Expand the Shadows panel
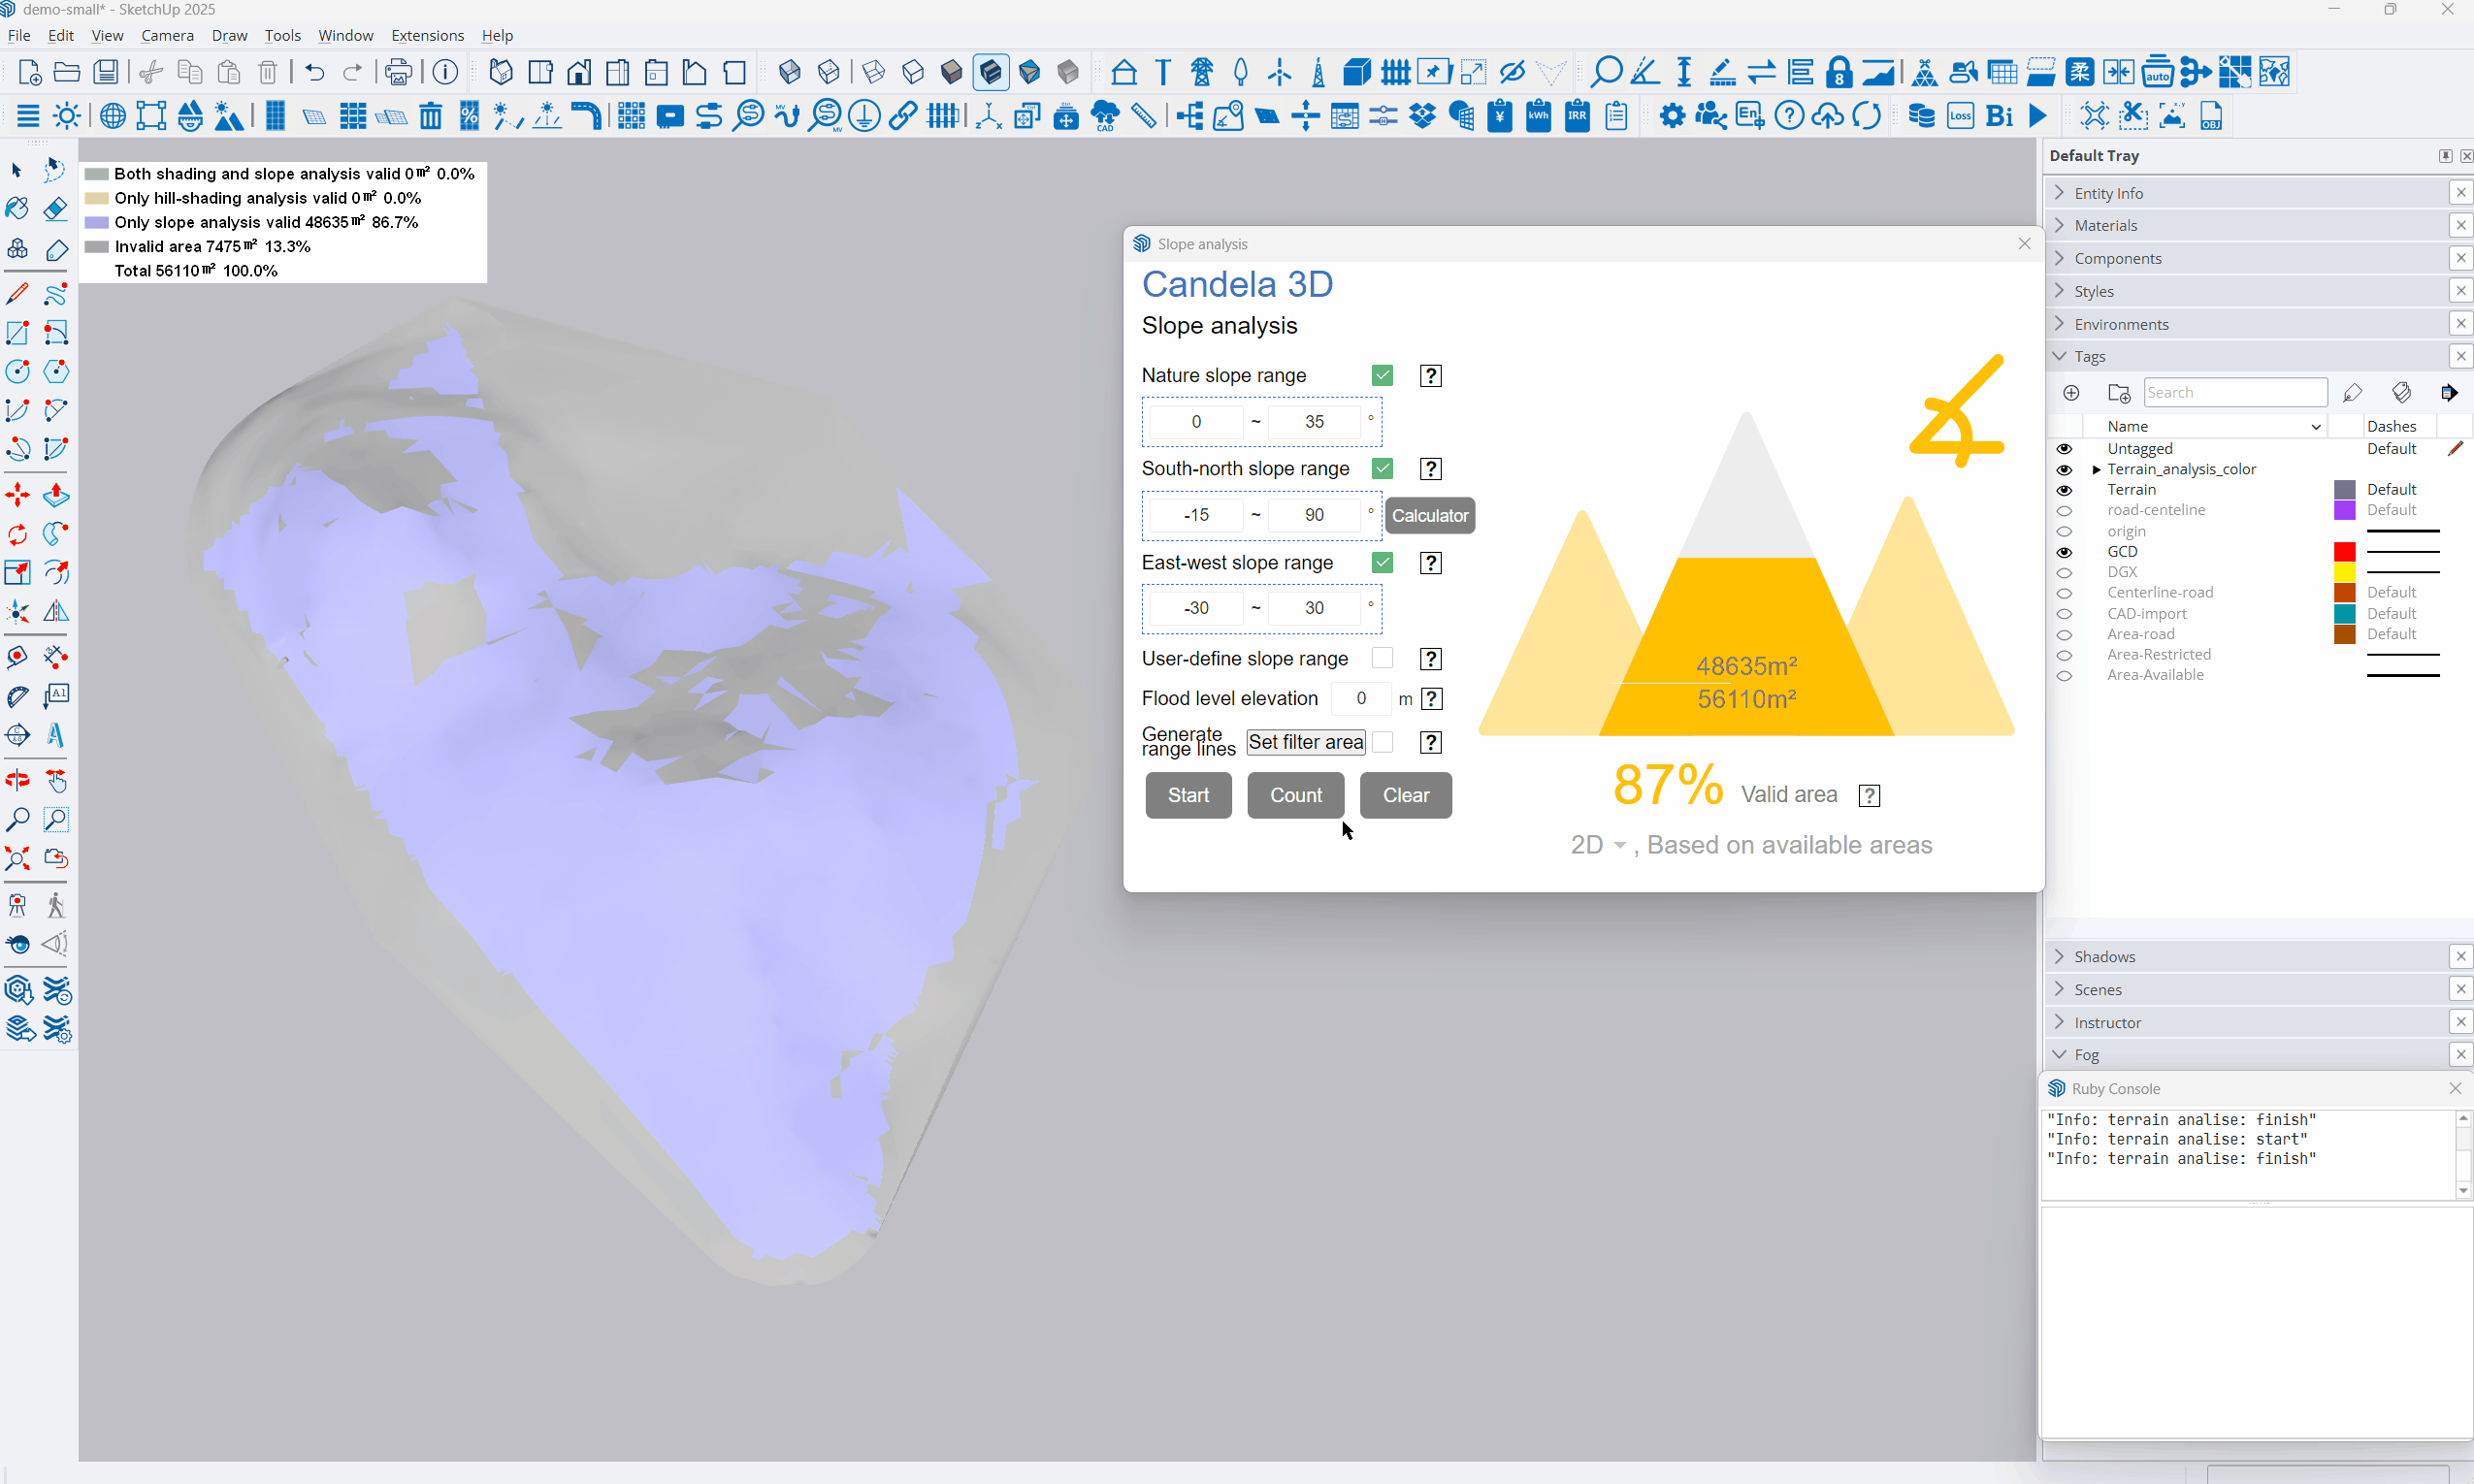Viewport: 2474px width, 1484px height. [x=2059, y=956]
